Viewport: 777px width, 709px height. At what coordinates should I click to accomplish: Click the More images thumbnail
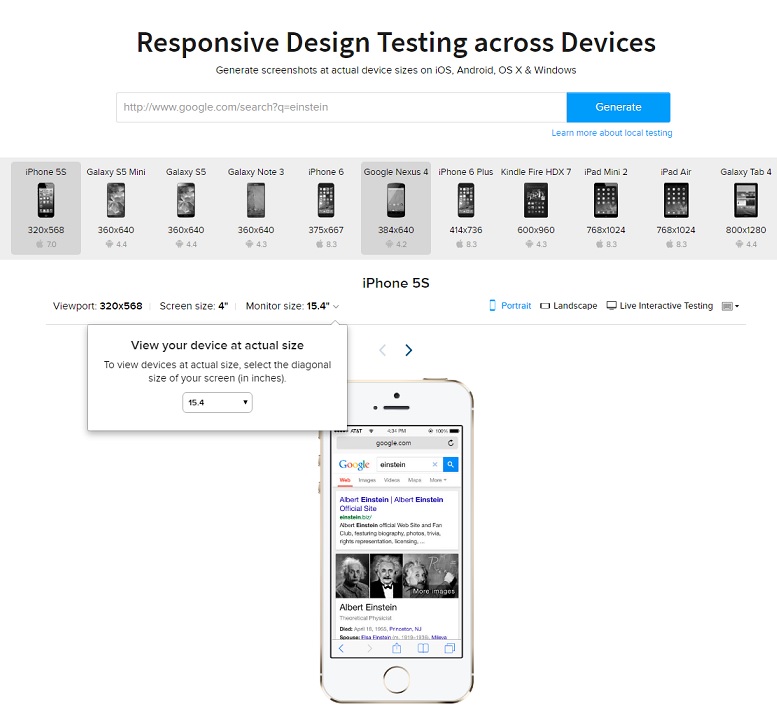[x=431, y=576]
